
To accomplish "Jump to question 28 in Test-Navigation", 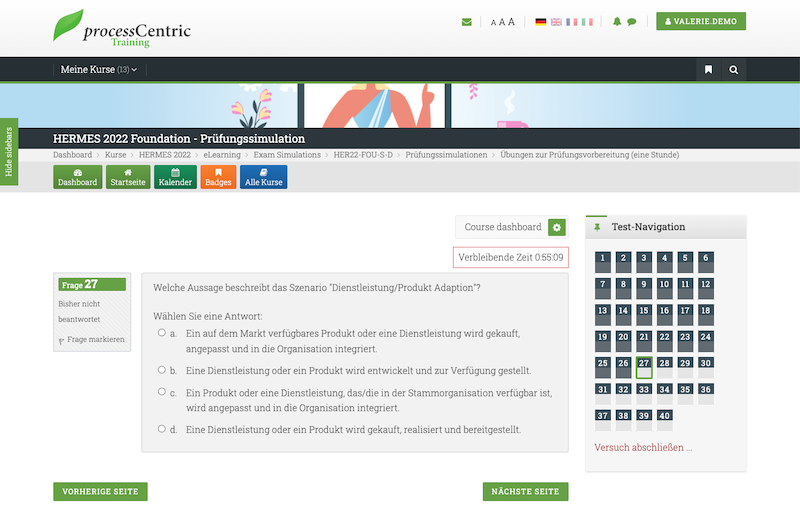I will pyautogui.click(x=664, y=367).
